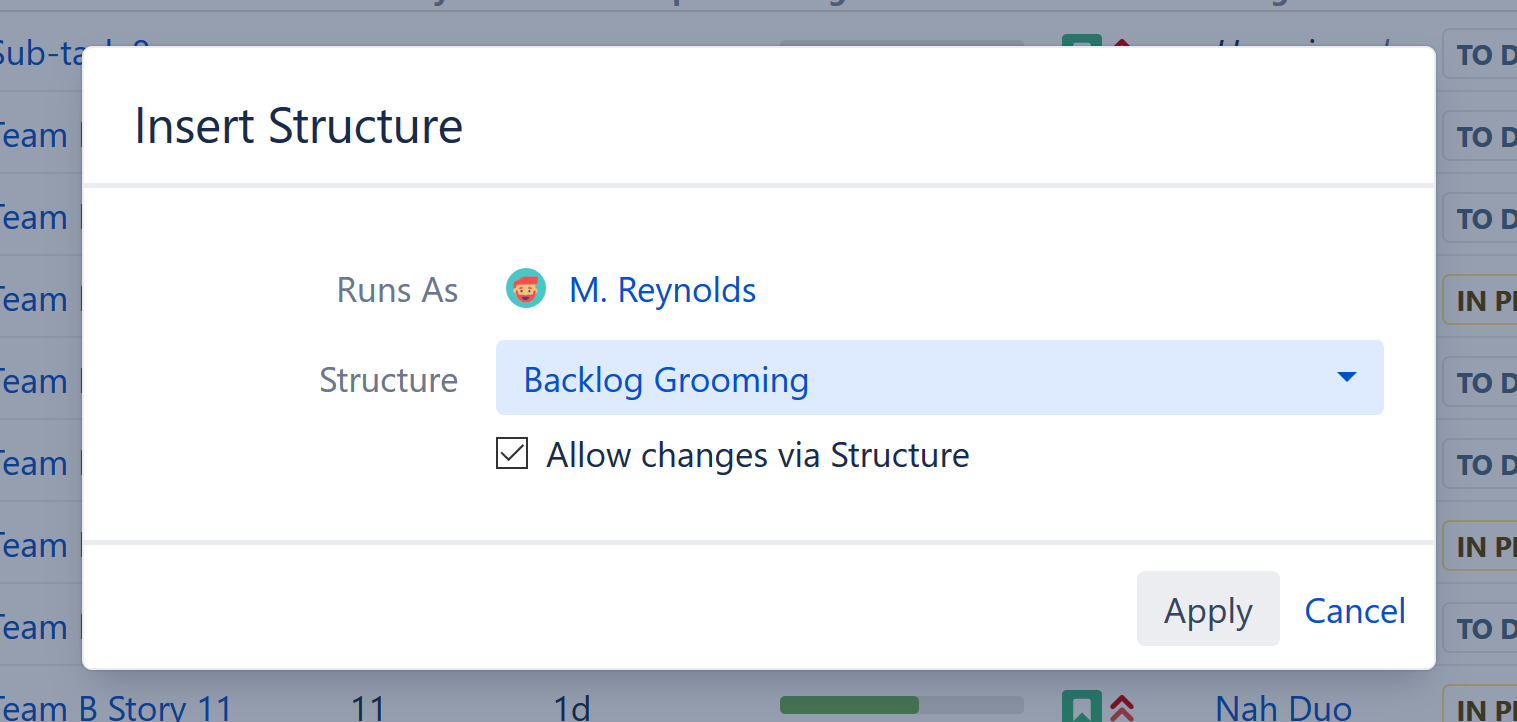Click the Nah Duo assignee link
1517x722 pixels.
[x=1282, y=709]
